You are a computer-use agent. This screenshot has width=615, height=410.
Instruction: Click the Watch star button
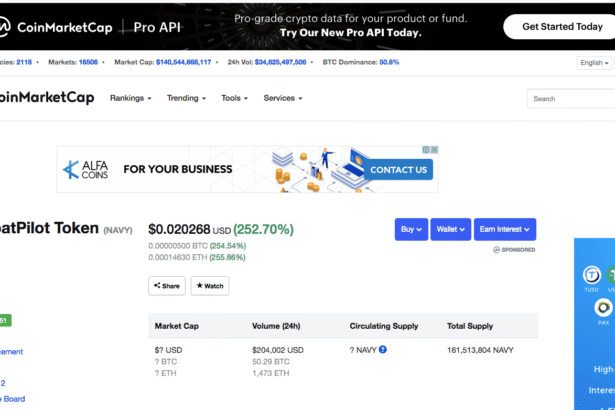click(210, 286)
